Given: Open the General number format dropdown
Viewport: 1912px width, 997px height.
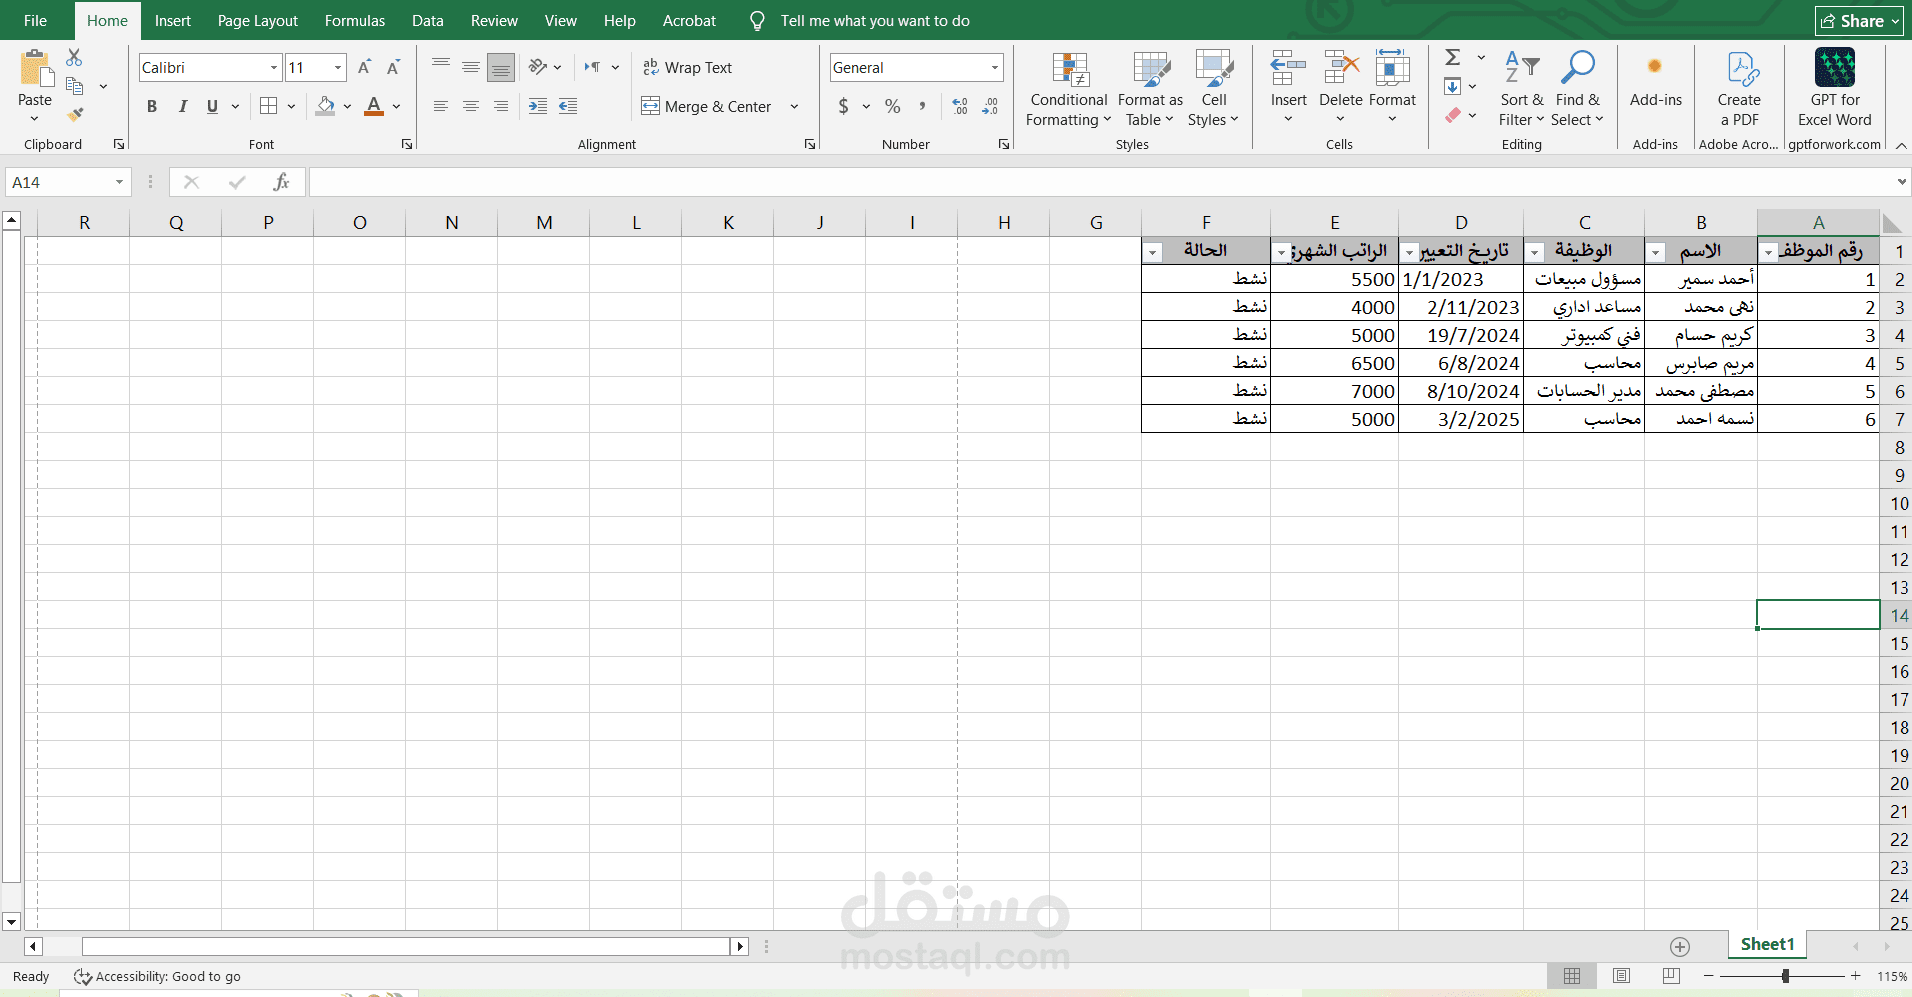Looking at the screenshot, I should point(995,67).
